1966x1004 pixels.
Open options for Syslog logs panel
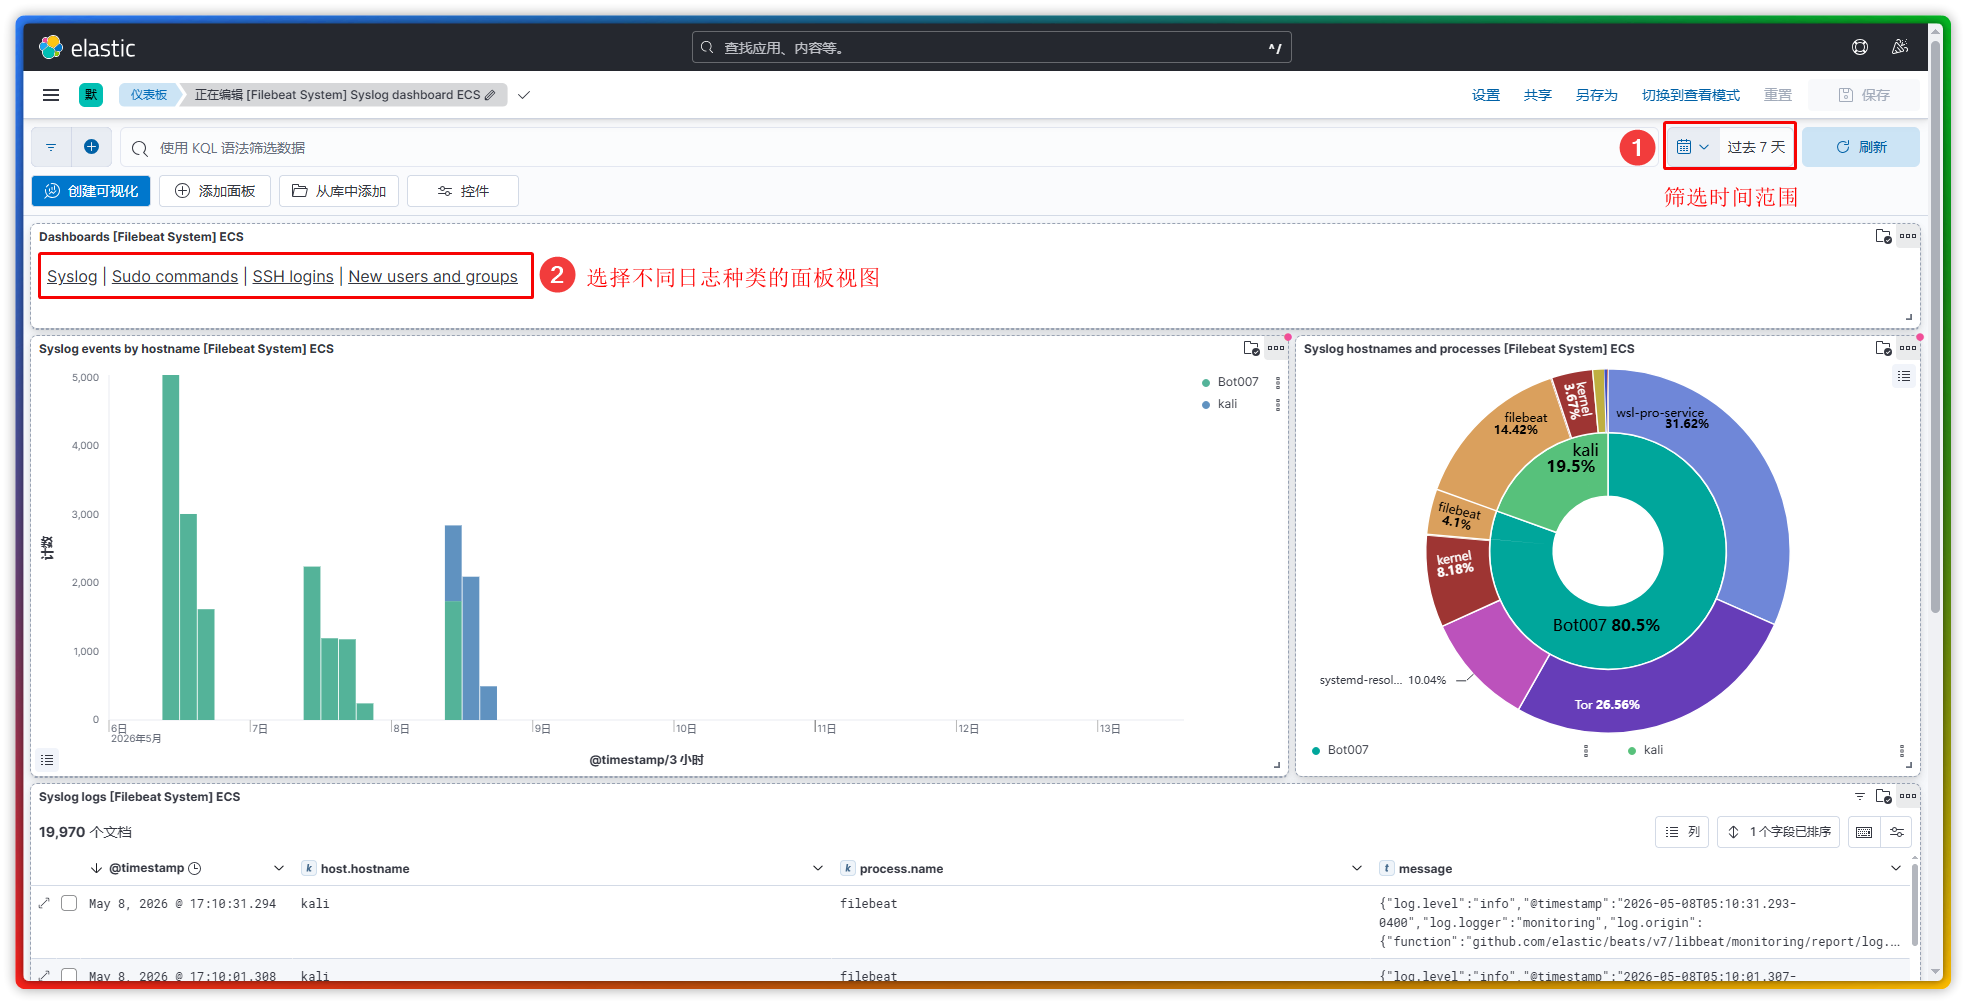pyautogui.click(x=1908, y=797)
